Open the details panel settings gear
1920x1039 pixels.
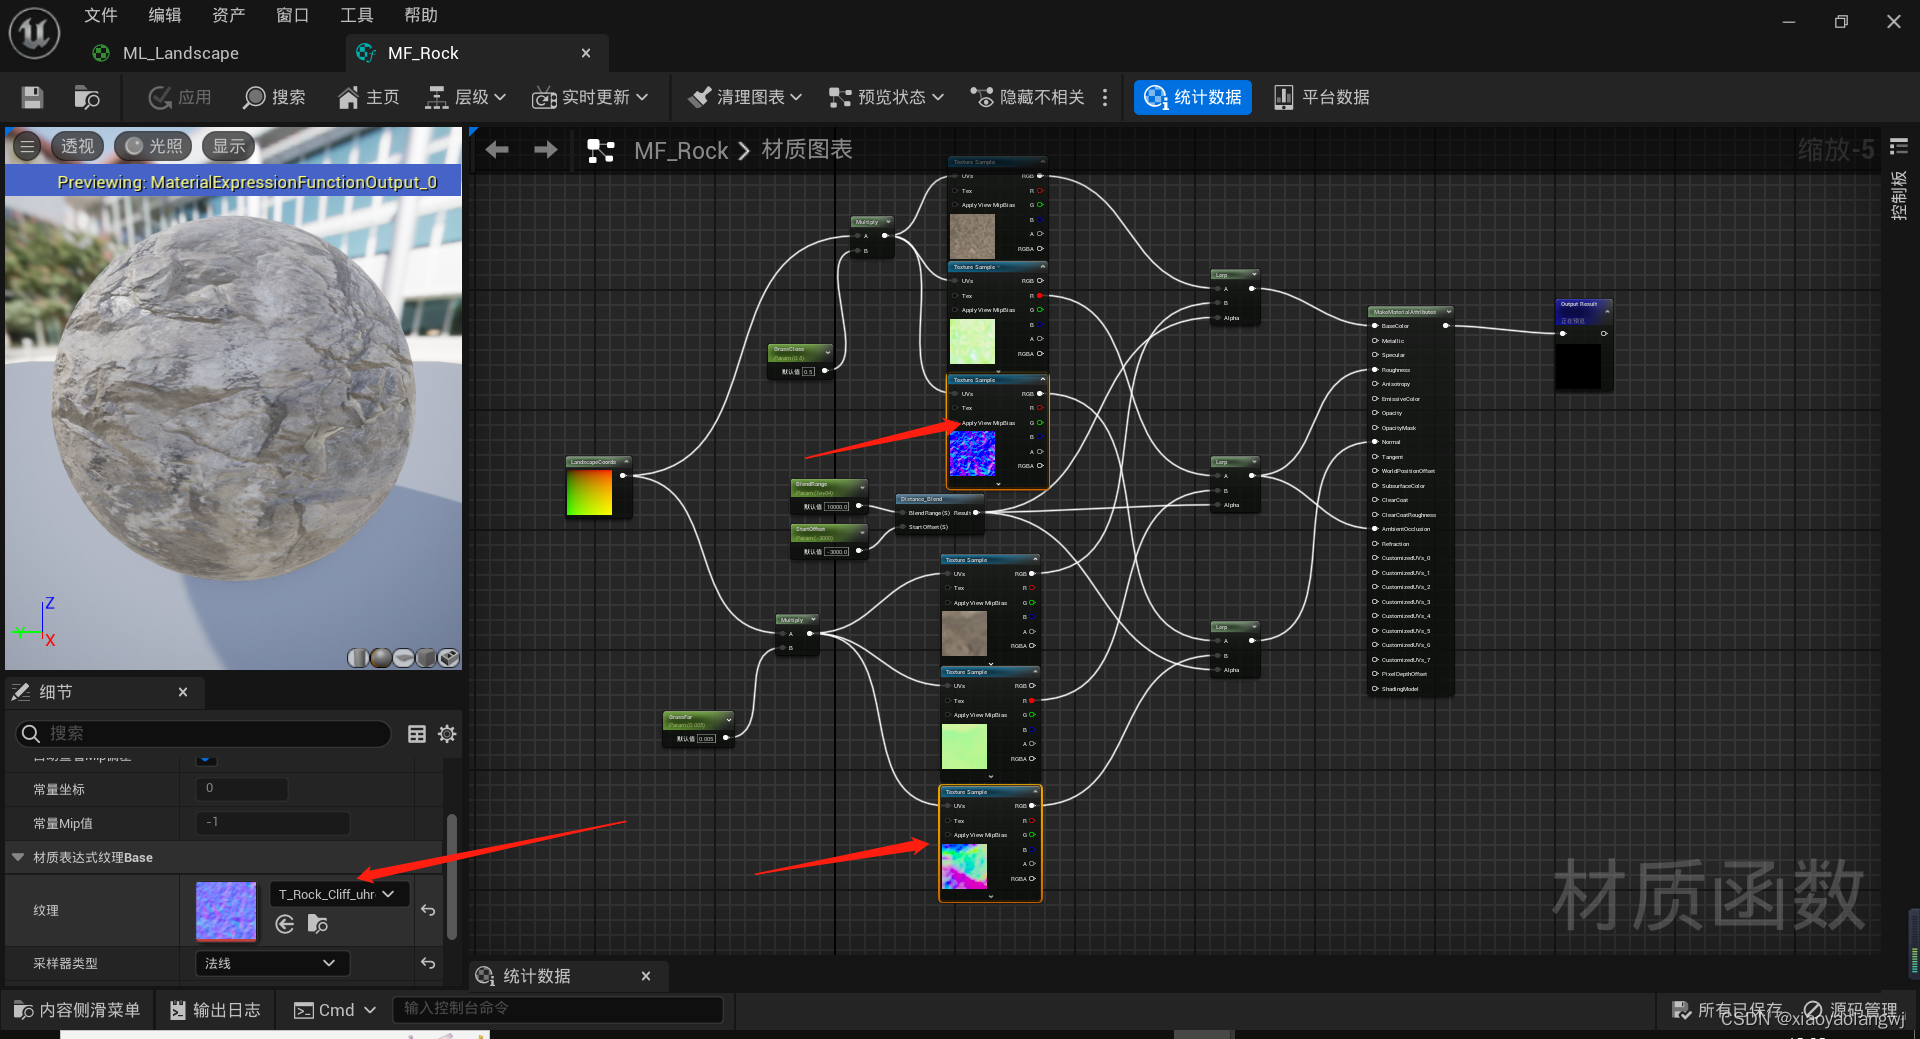pos(447,734)
